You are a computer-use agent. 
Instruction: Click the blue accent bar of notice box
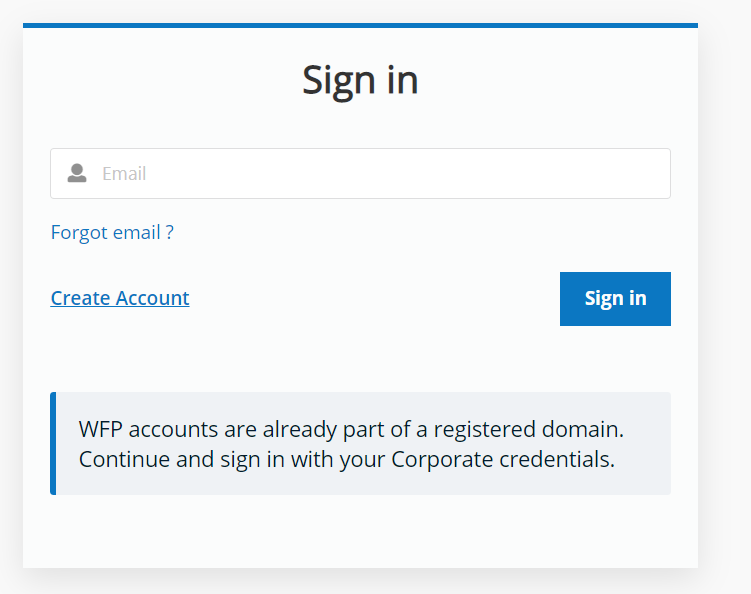tap(53, 444)
